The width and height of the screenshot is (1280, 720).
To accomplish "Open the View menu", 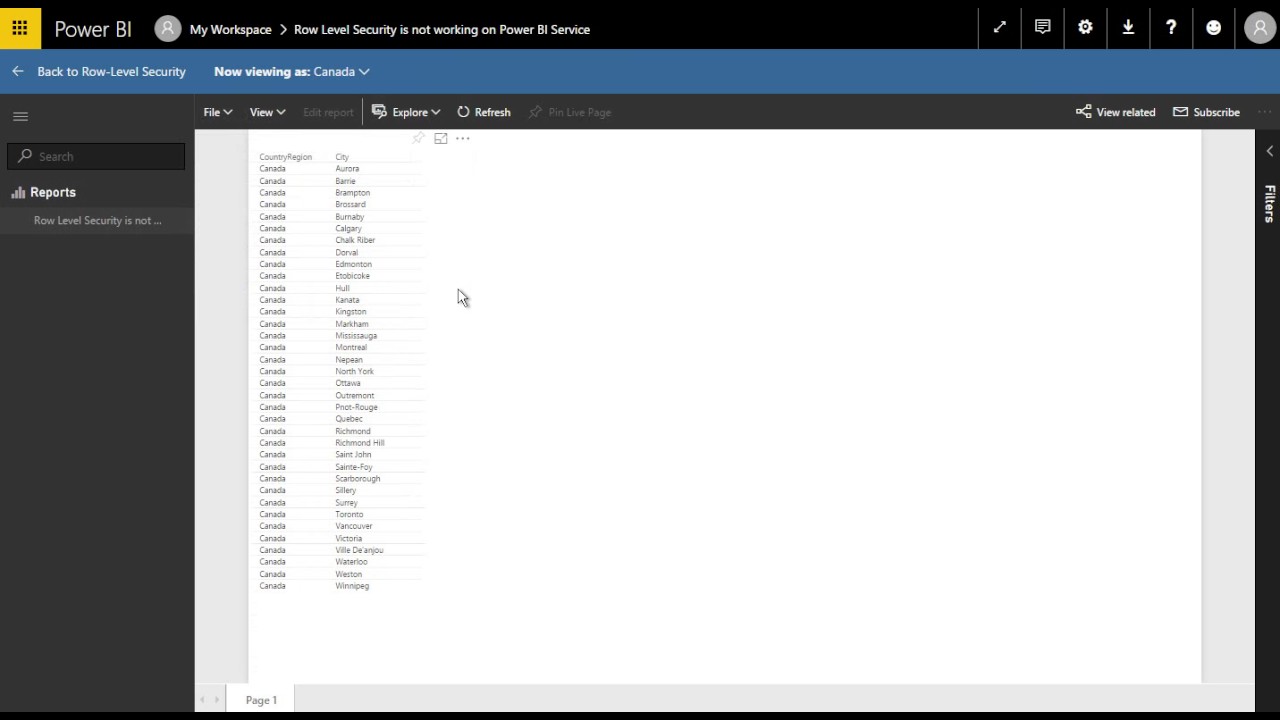I will (x=267, y=112).
